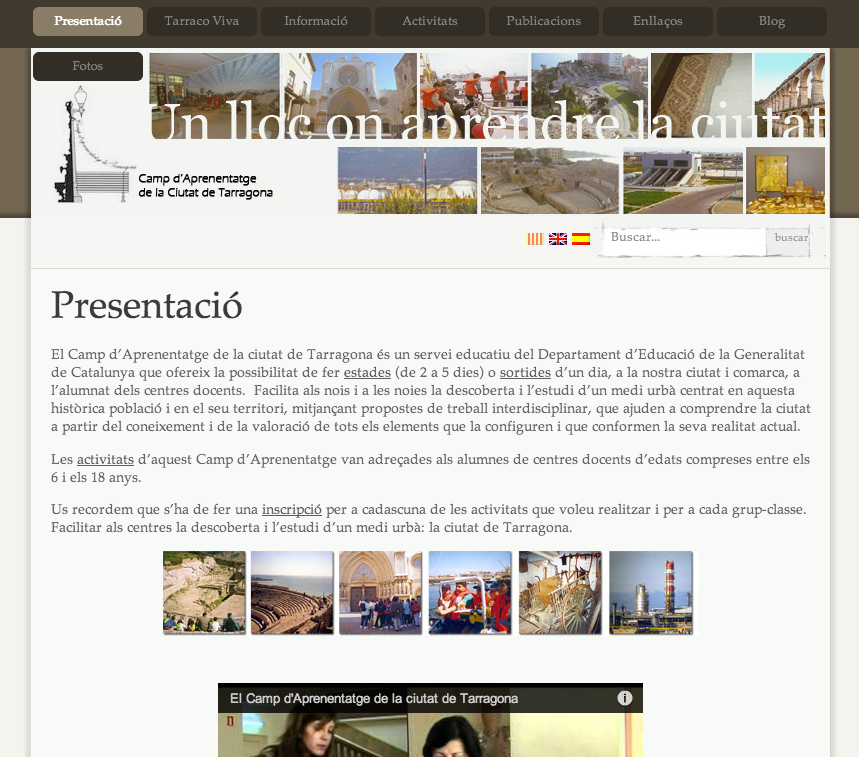Click the video info icon
The image size is (859, 757).
coord(625,698)
